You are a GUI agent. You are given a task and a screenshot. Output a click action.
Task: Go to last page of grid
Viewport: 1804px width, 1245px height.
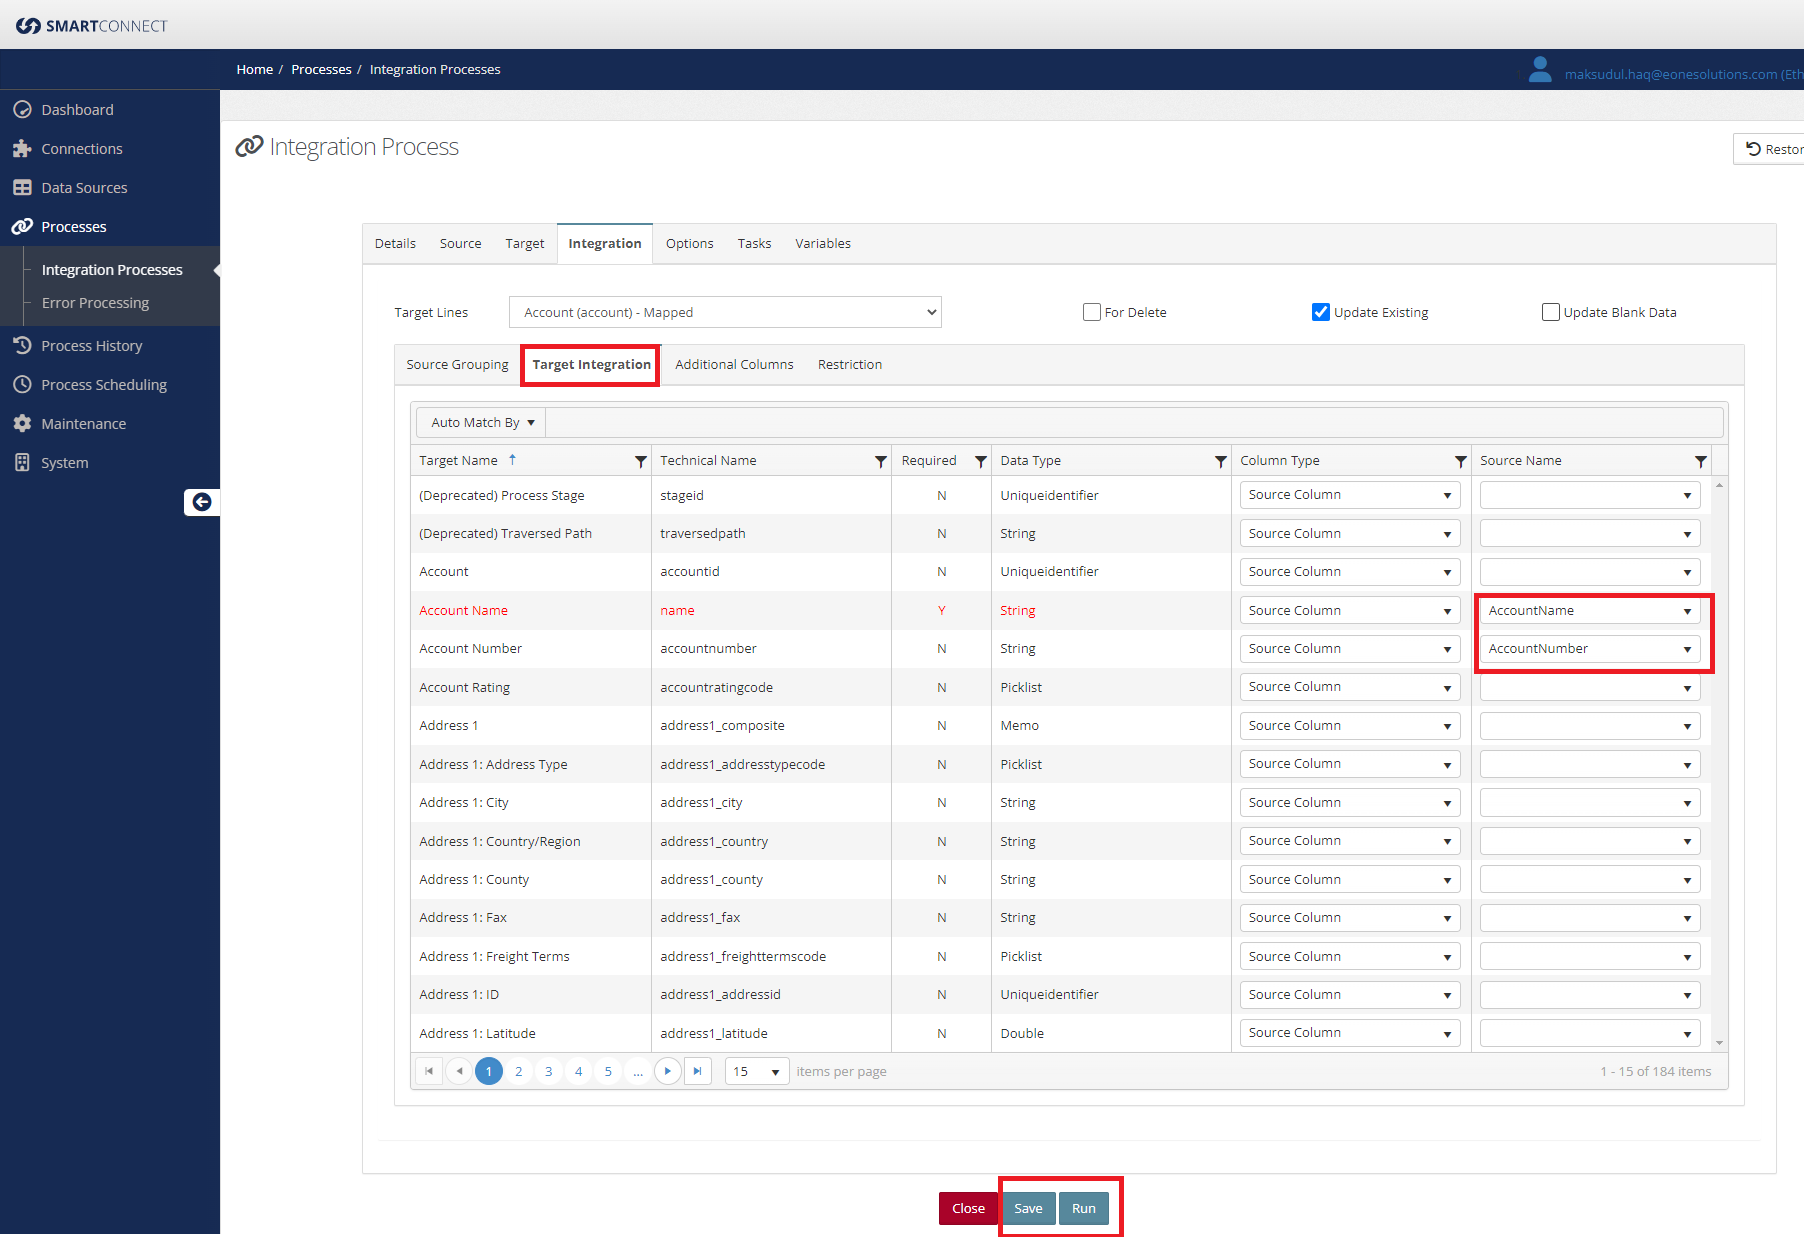[x=697, y=1071]
